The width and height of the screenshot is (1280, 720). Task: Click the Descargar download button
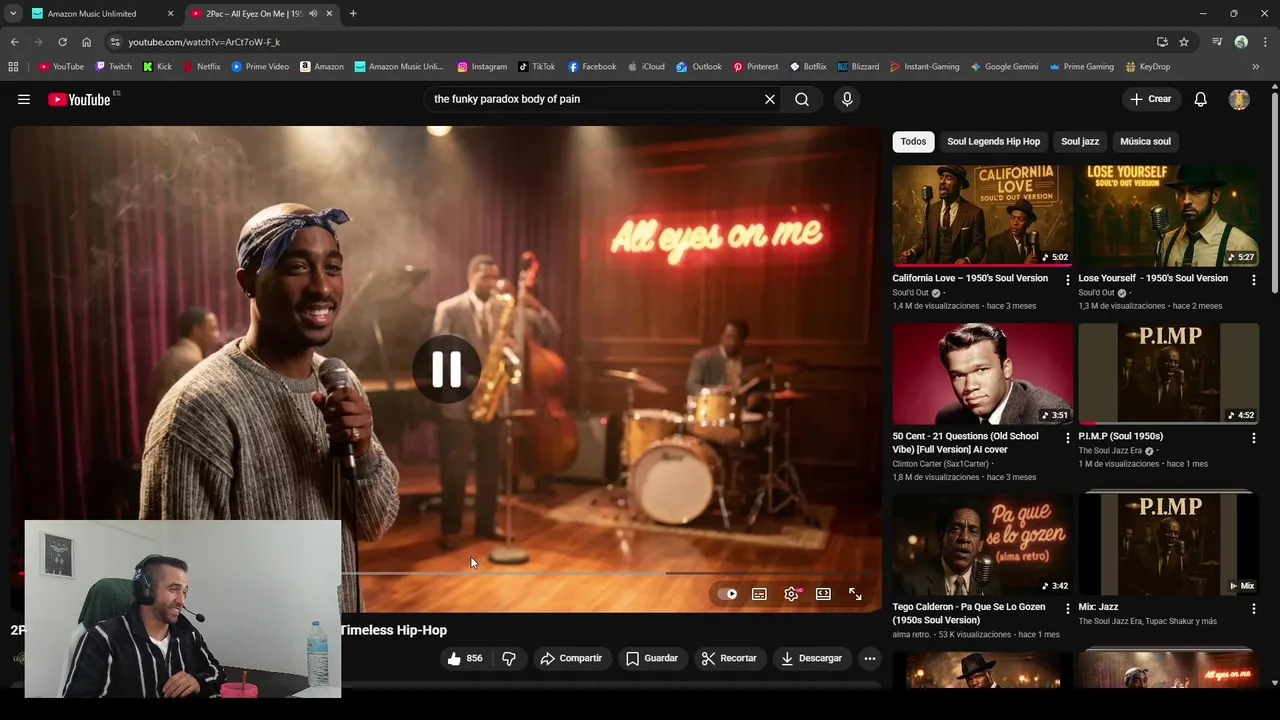[811, 658]
